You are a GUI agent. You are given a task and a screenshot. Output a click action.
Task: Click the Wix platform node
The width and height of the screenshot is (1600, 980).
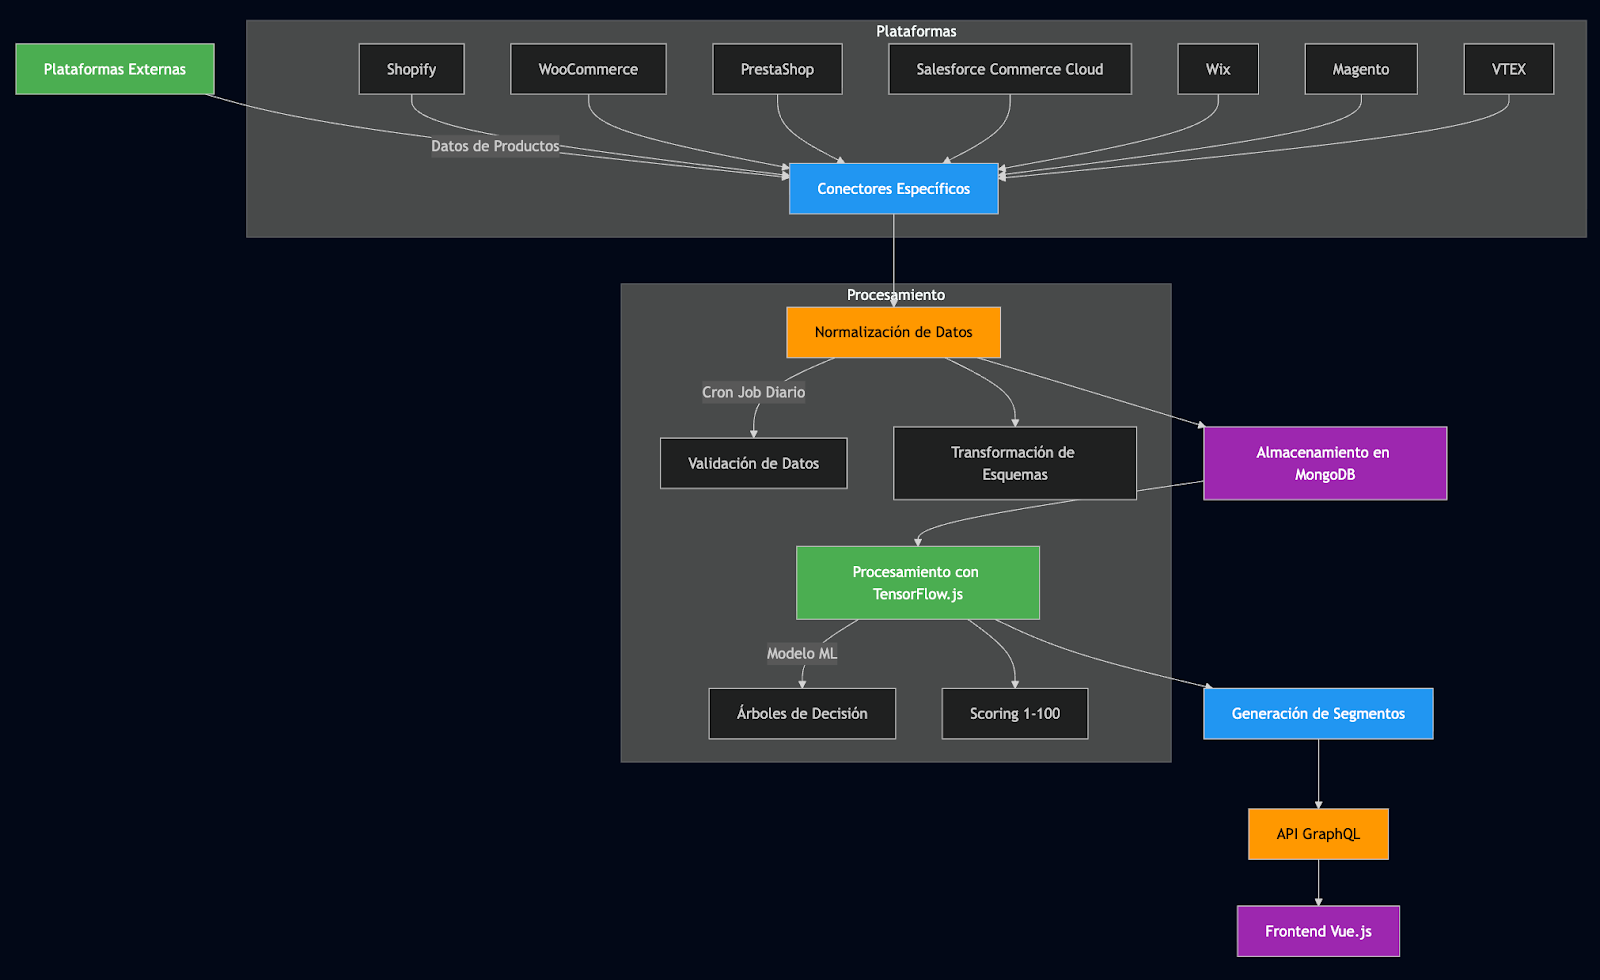pyautogui.click(x=1218, y=69)
